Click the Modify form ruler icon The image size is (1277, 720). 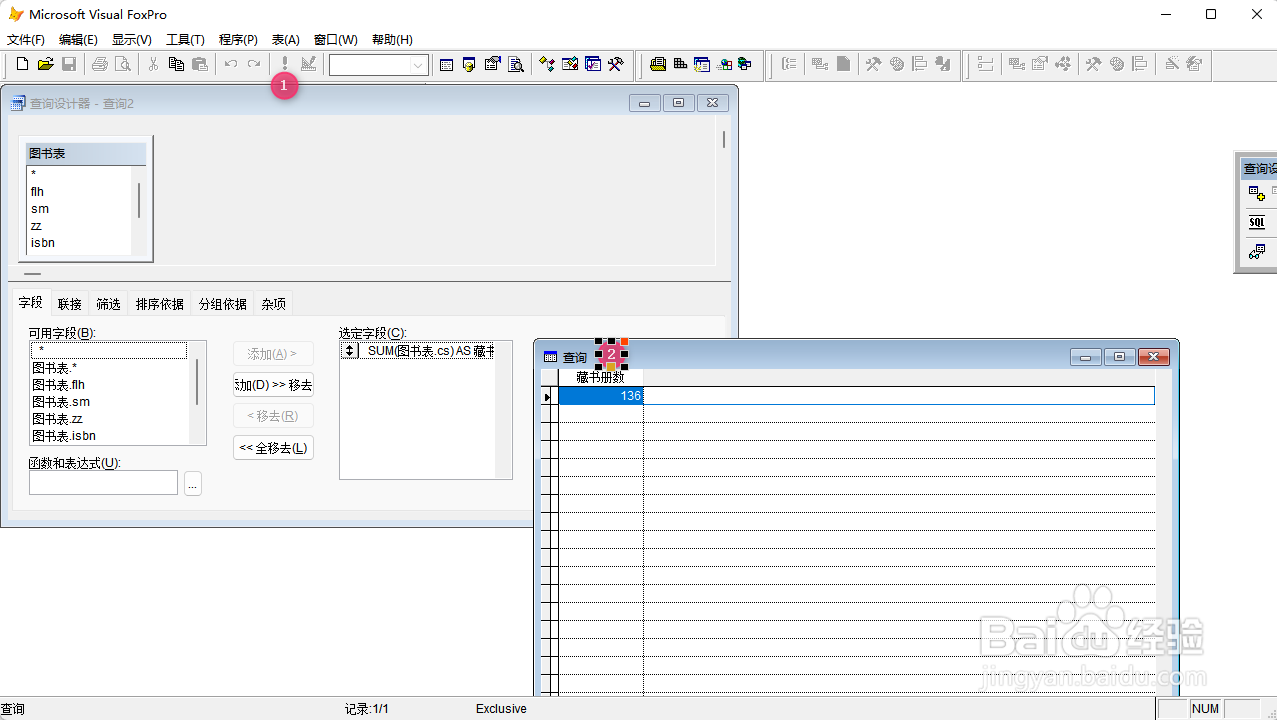click(307, 64)
